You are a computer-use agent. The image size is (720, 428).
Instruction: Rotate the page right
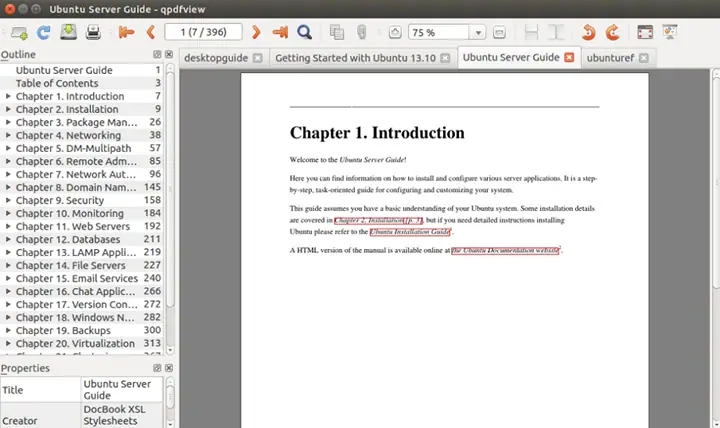(613, 32)
